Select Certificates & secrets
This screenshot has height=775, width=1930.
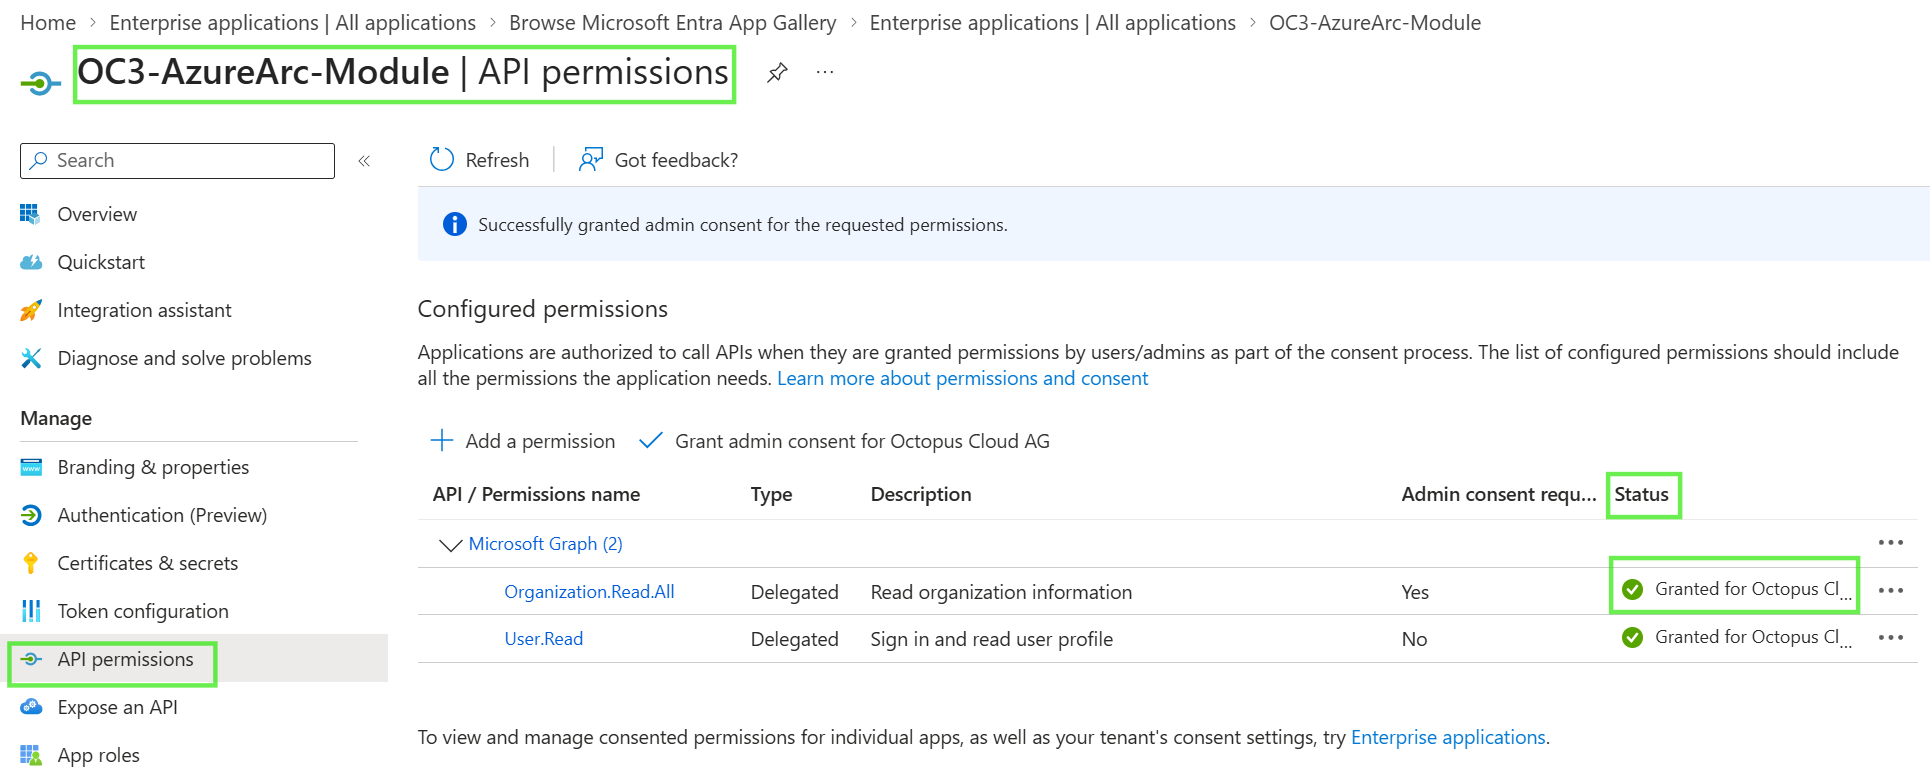148,563
